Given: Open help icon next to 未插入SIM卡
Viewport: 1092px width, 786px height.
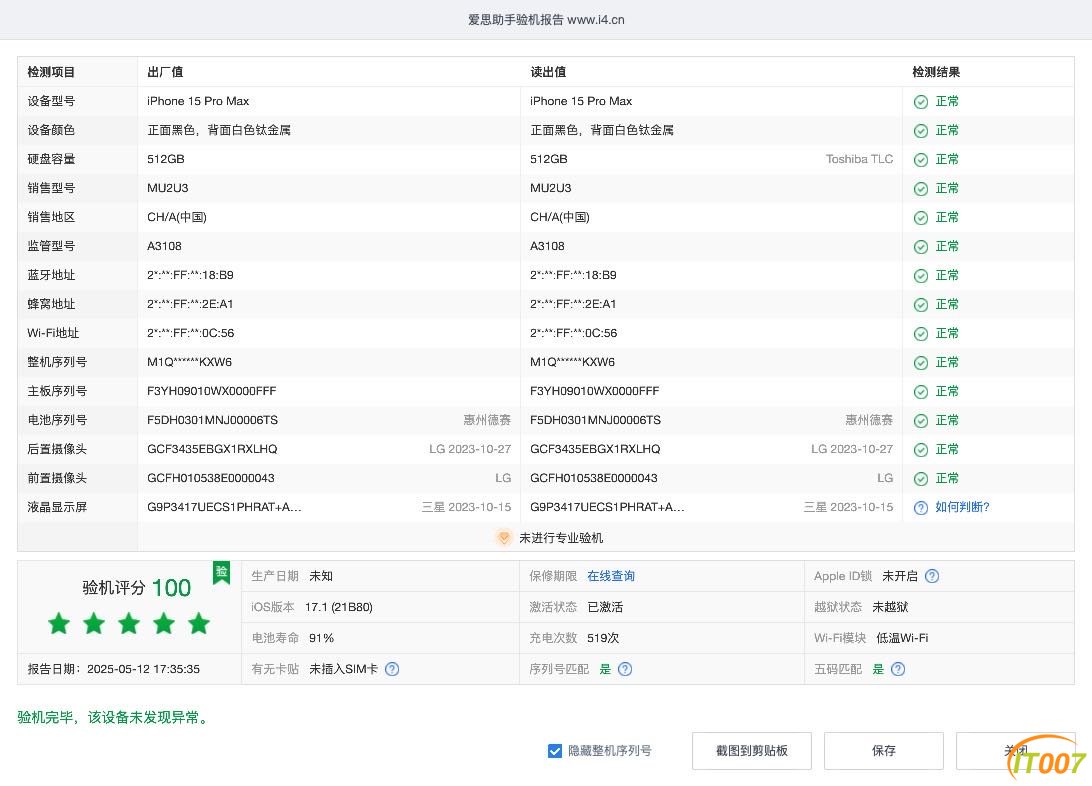Looking at the screenshot, I should pyautogui.click(x=392, y=669).
